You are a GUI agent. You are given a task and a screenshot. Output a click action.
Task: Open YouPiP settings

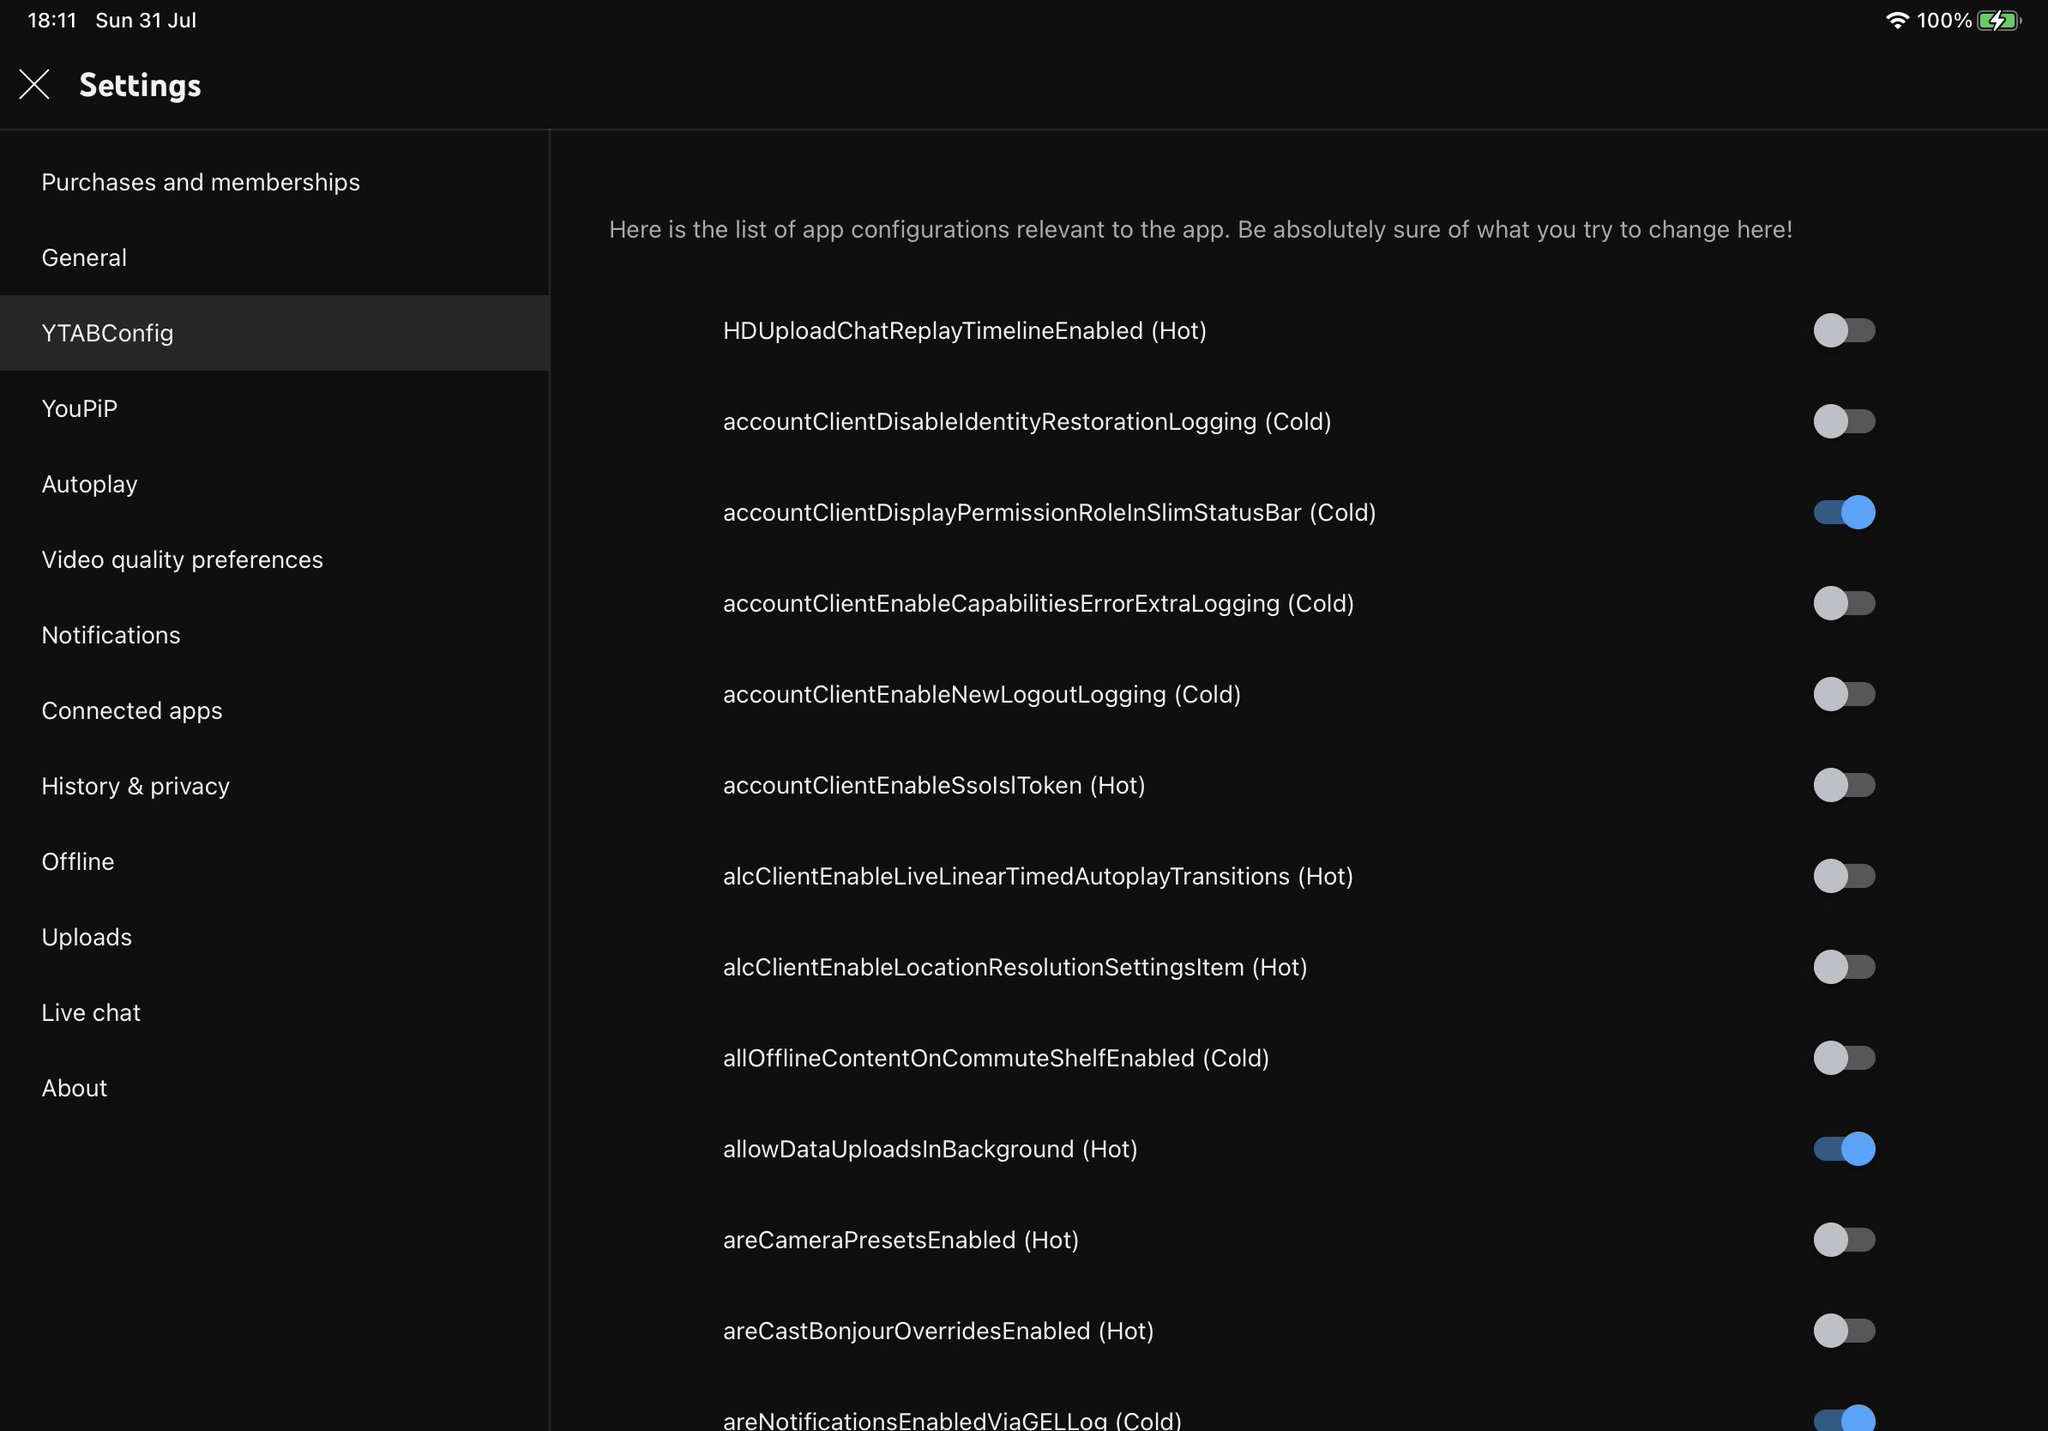click(x=274, y=409)
